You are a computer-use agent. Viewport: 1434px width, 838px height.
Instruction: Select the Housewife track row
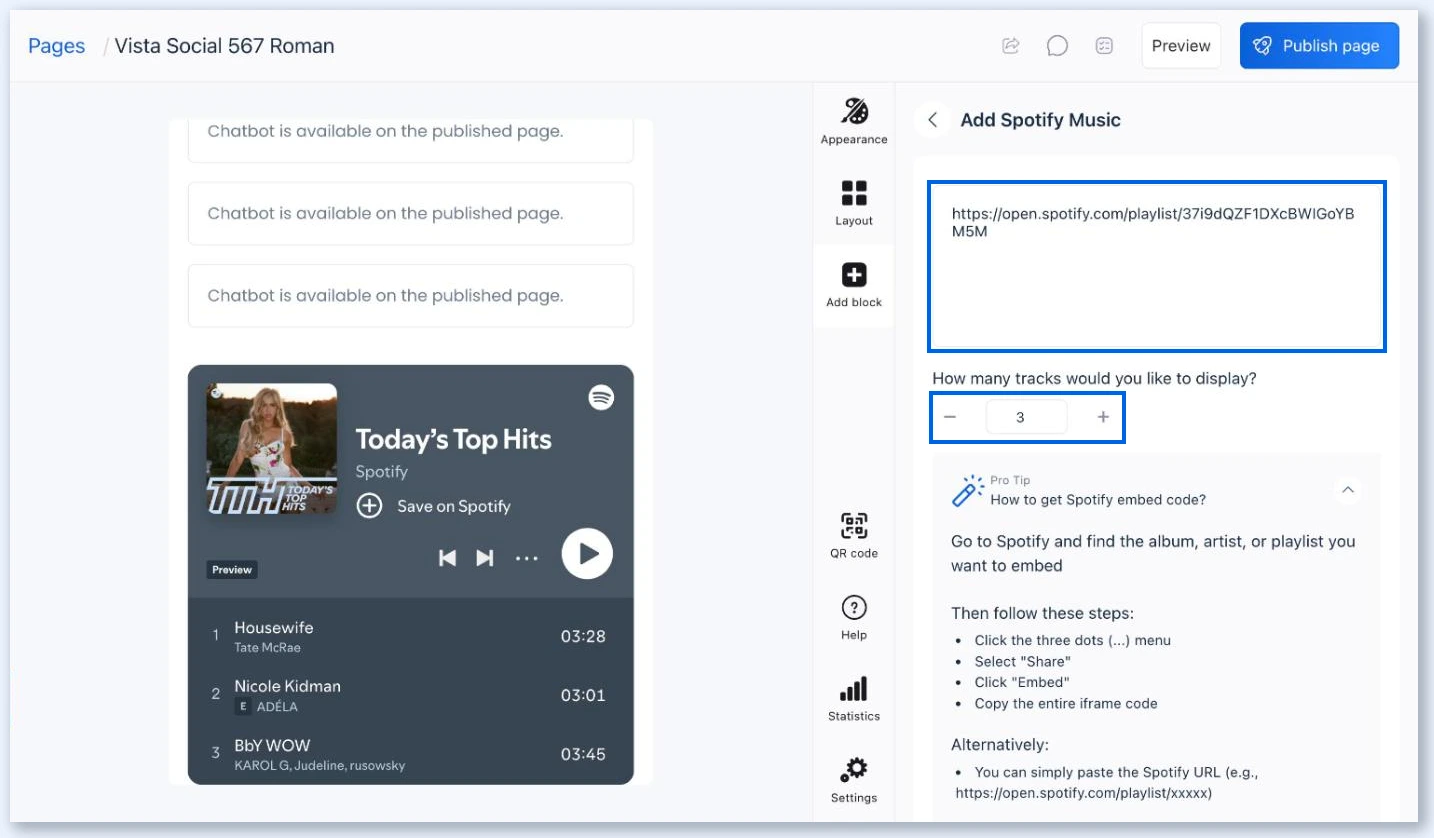coord(411,636)
